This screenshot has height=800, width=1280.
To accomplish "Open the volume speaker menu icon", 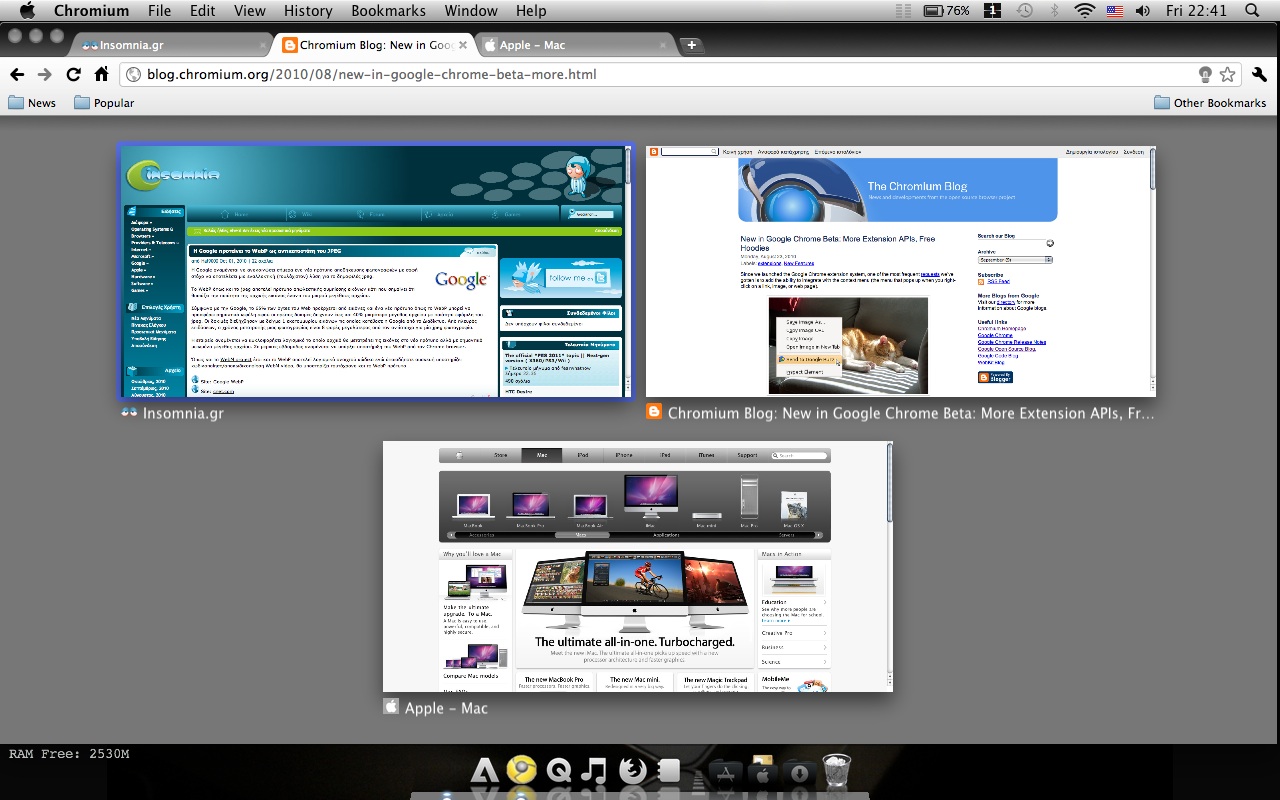I will pos(1143,11).
